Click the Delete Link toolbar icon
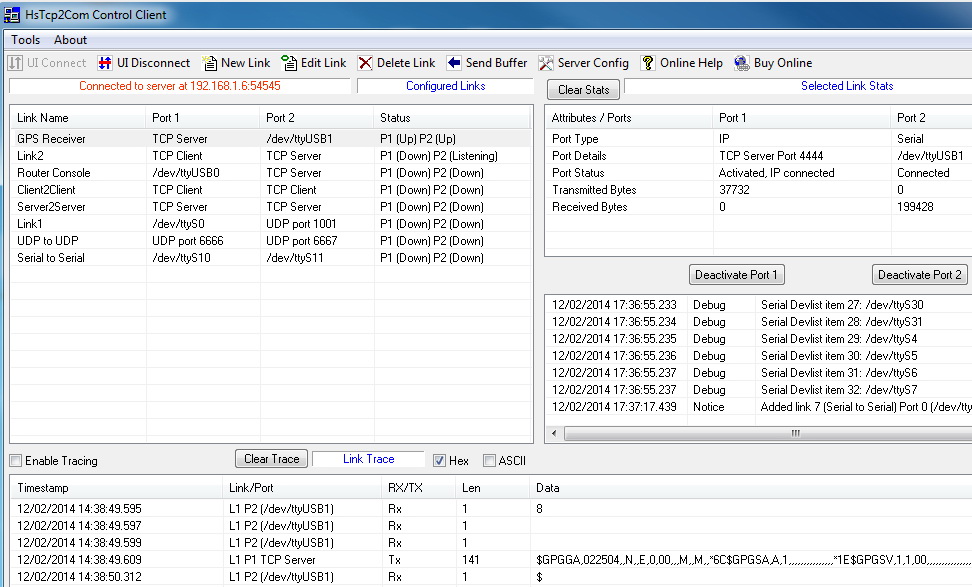The width and height of the screenshot is (972, 587). (x=366, y=63)
